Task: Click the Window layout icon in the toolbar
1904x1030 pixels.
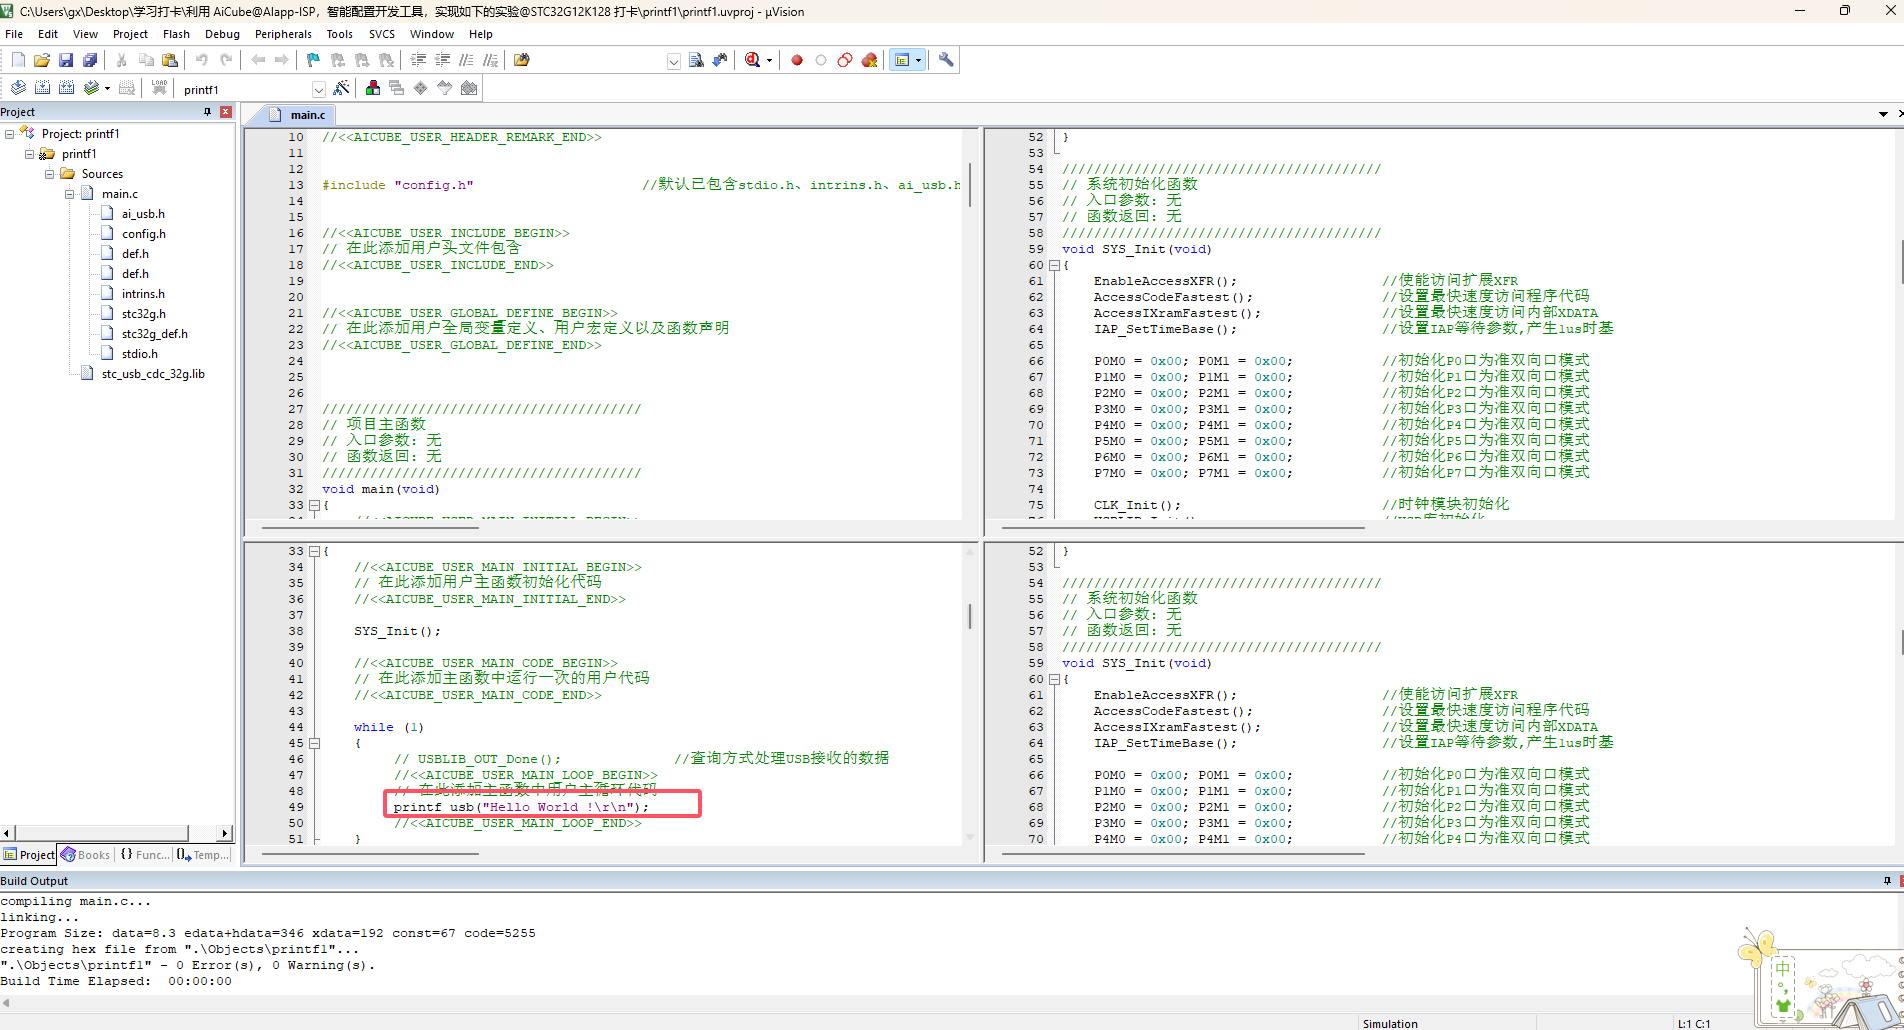Action: [902, 60]
